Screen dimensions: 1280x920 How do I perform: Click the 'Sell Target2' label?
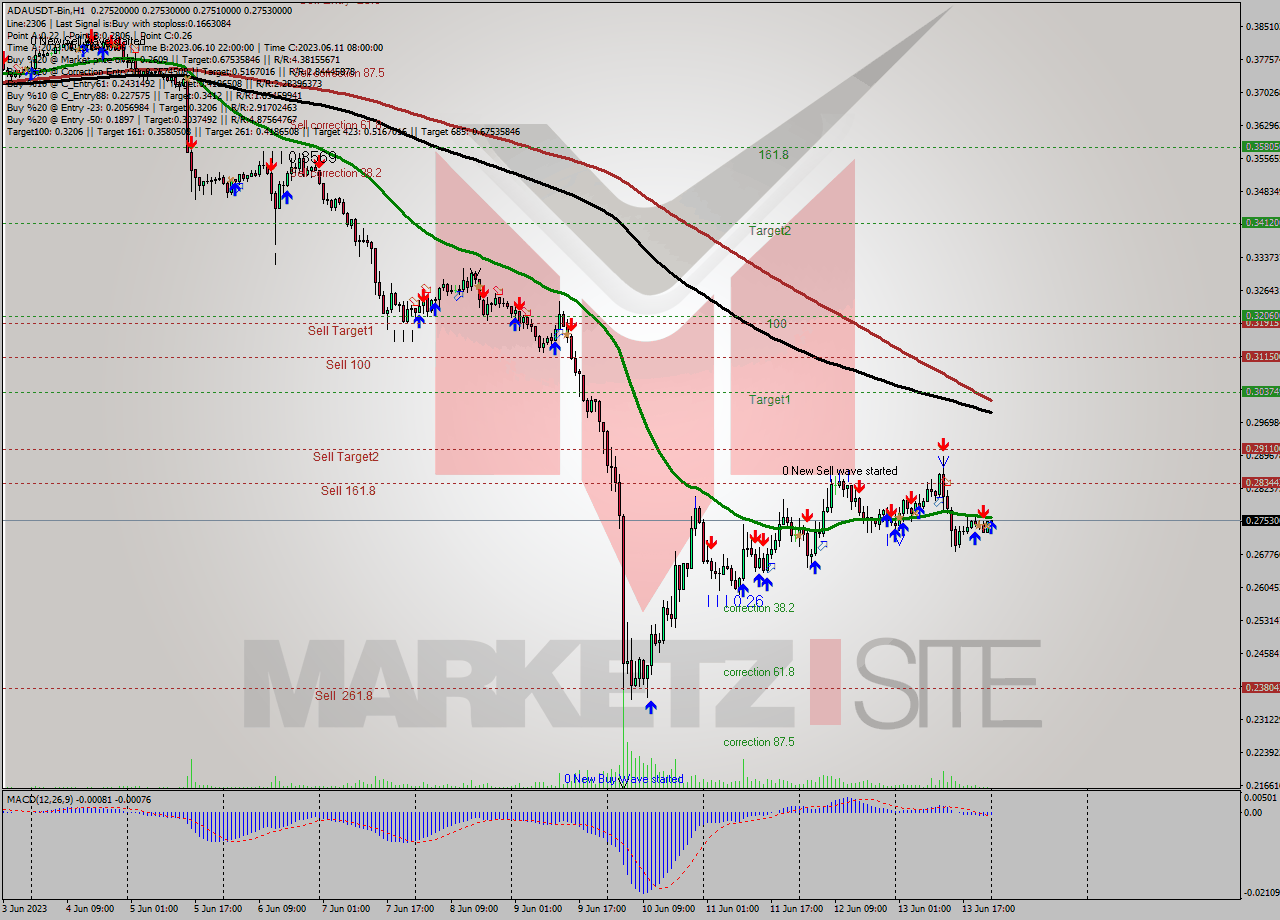pos(345,457)
